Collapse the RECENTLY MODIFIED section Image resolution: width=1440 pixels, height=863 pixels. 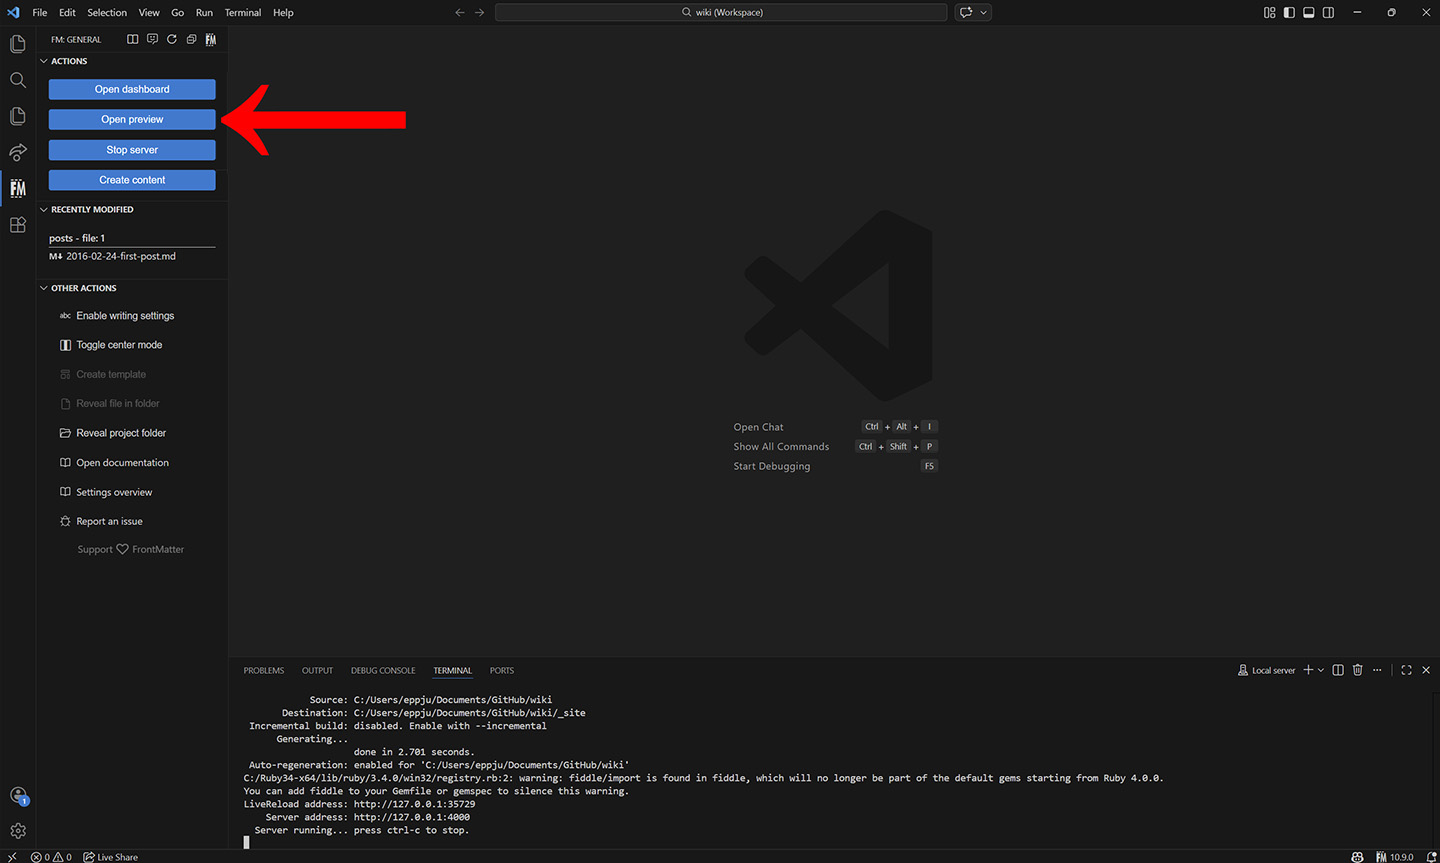(92, 210)
